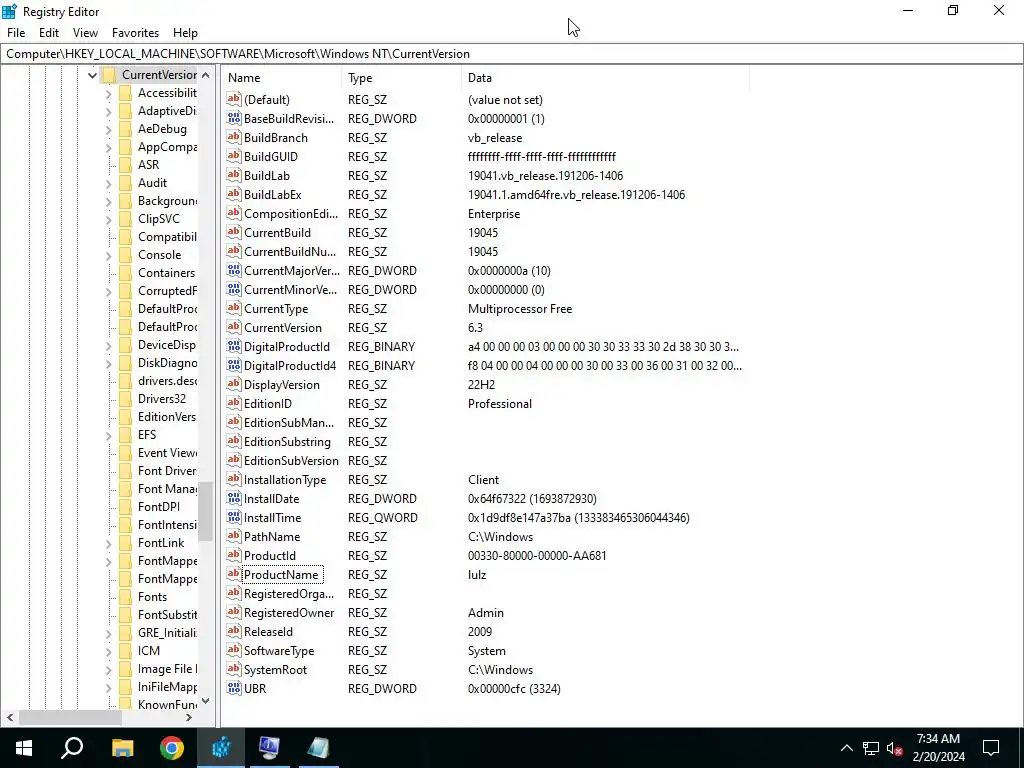The image size is (1024, 768).
Task: Click the network tray icon
Action: tap(871, 748)
